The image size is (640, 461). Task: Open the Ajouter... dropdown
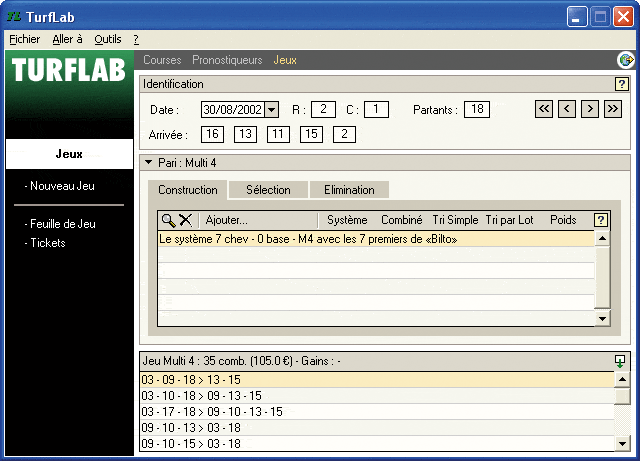coord(227,220)
